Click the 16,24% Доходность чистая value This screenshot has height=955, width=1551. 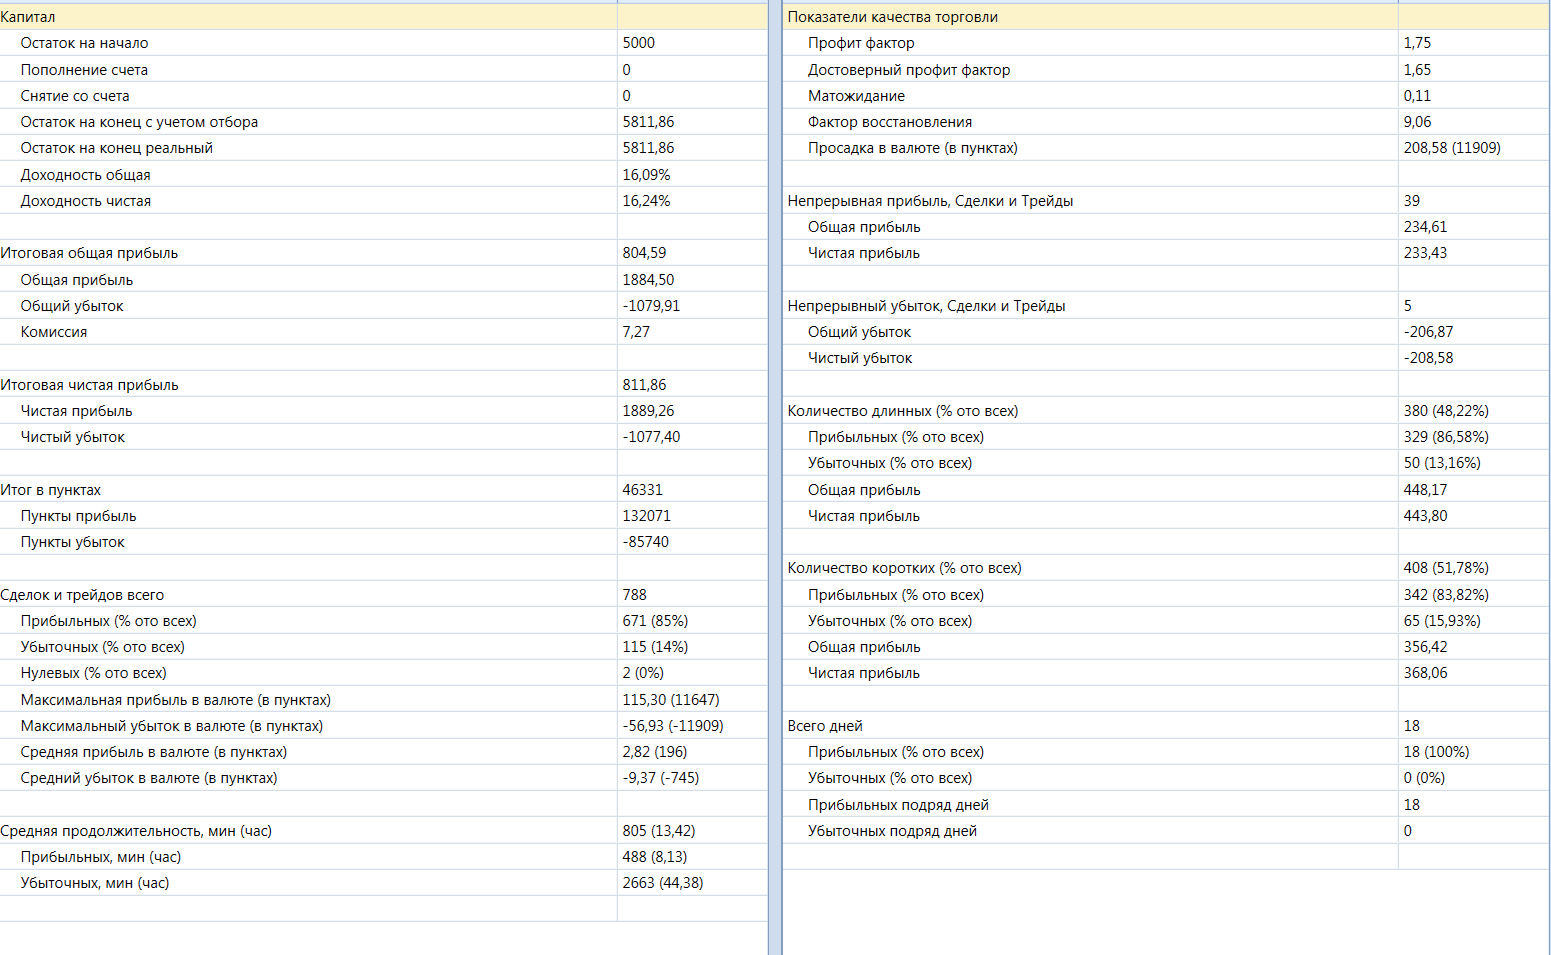click(646, 201)
